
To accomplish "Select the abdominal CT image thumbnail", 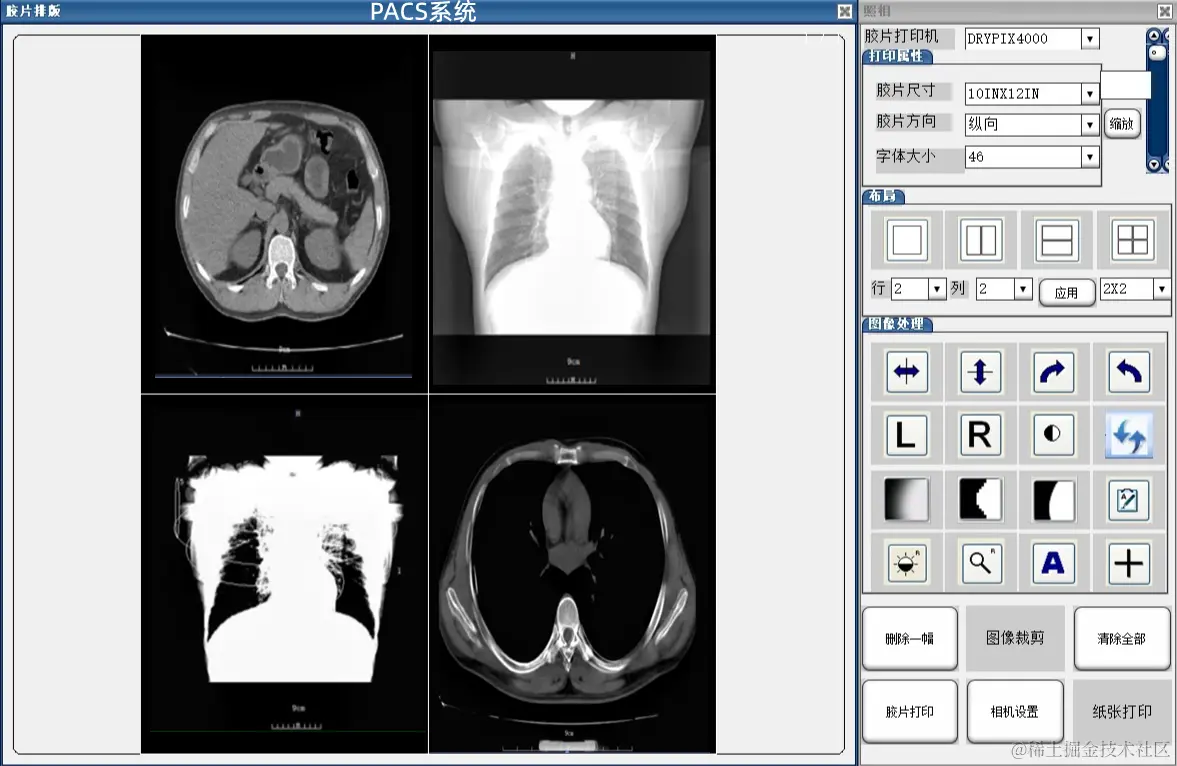I will (284, 214).
